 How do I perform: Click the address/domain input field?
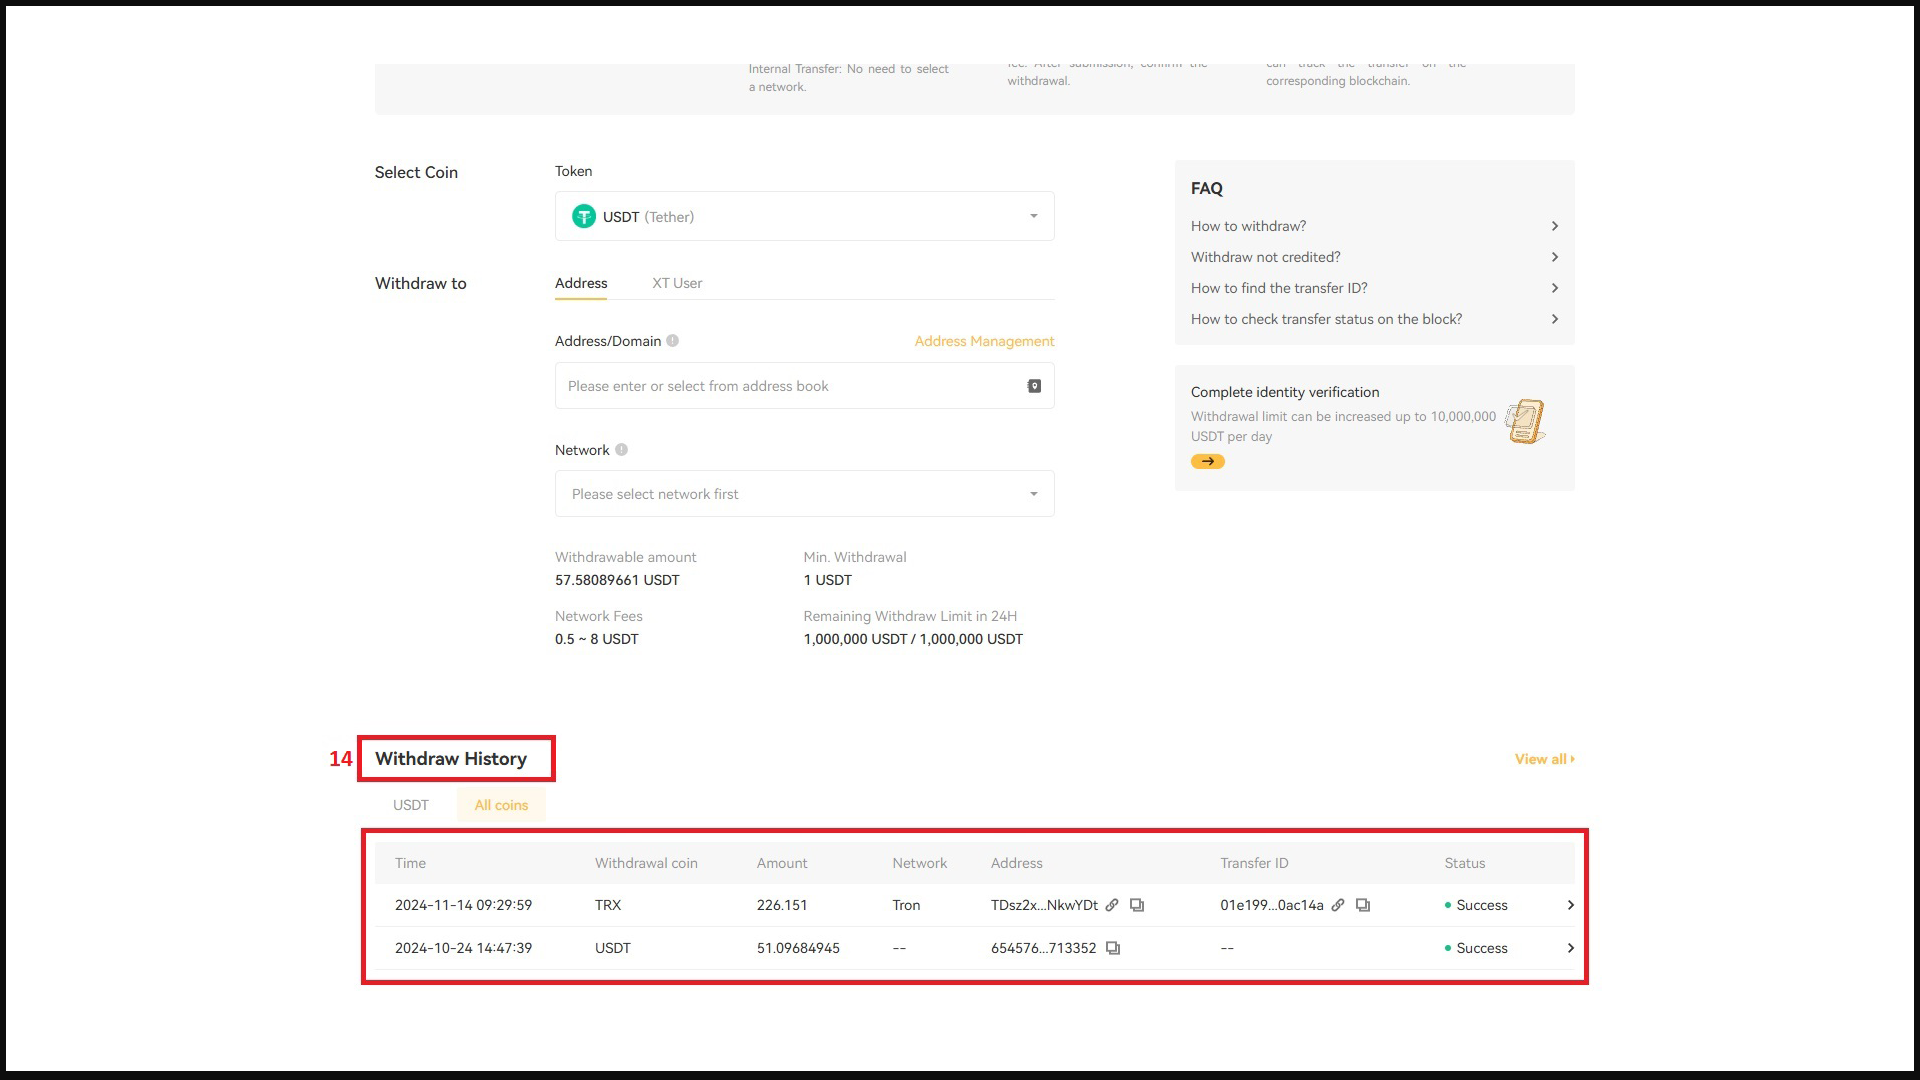(x=803, y=385)
